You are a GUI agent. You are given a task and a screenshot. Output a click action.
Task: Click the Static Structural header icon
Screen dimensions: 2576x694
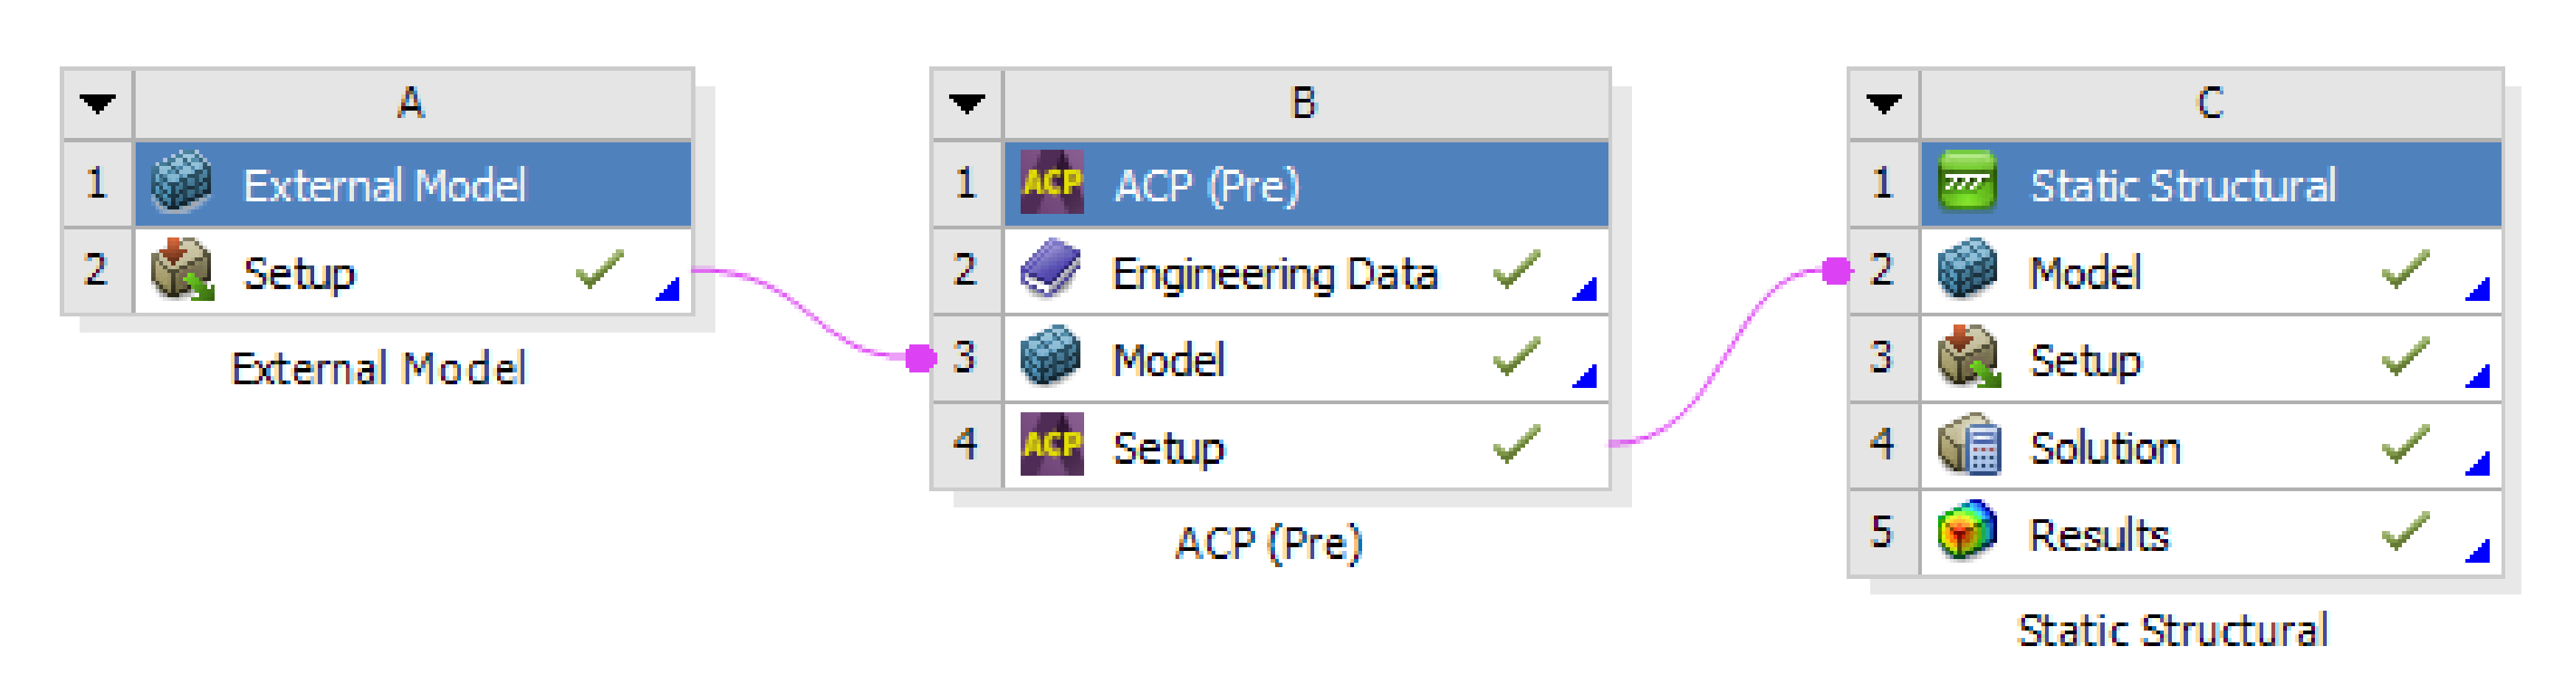[x=1967, y=184]
